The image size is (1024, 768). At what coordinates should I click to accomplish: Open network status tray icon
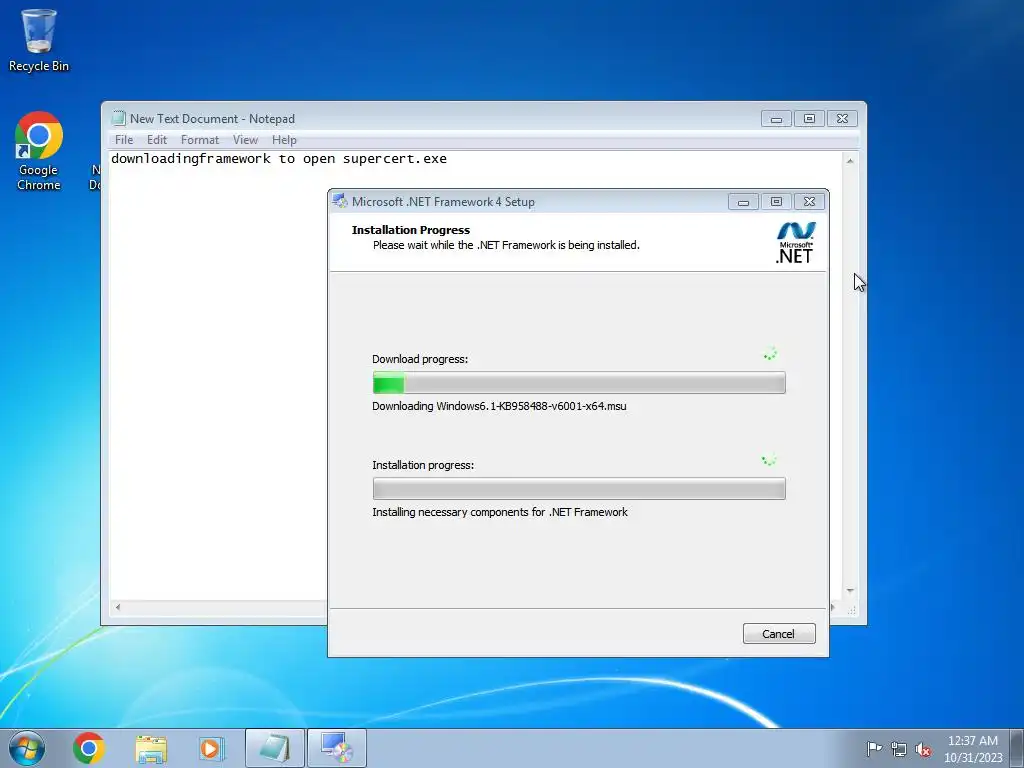tap(899, 749)
